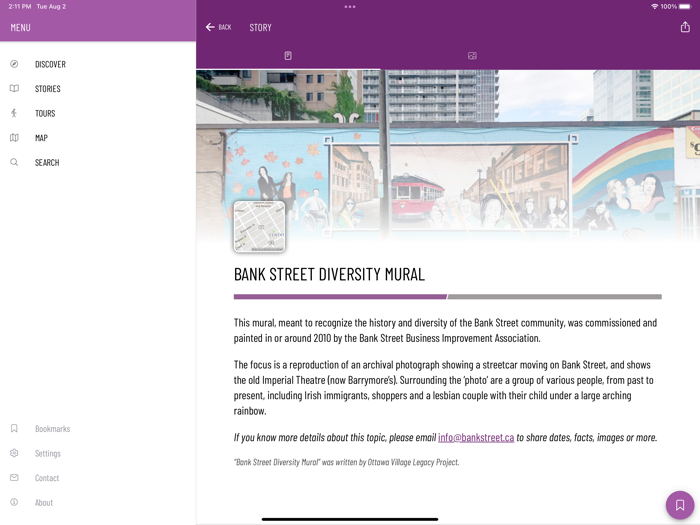Open the Discover compass icon
Viewport: 700px width, 525px height.
pyautogui.click(x=14, y=64)
